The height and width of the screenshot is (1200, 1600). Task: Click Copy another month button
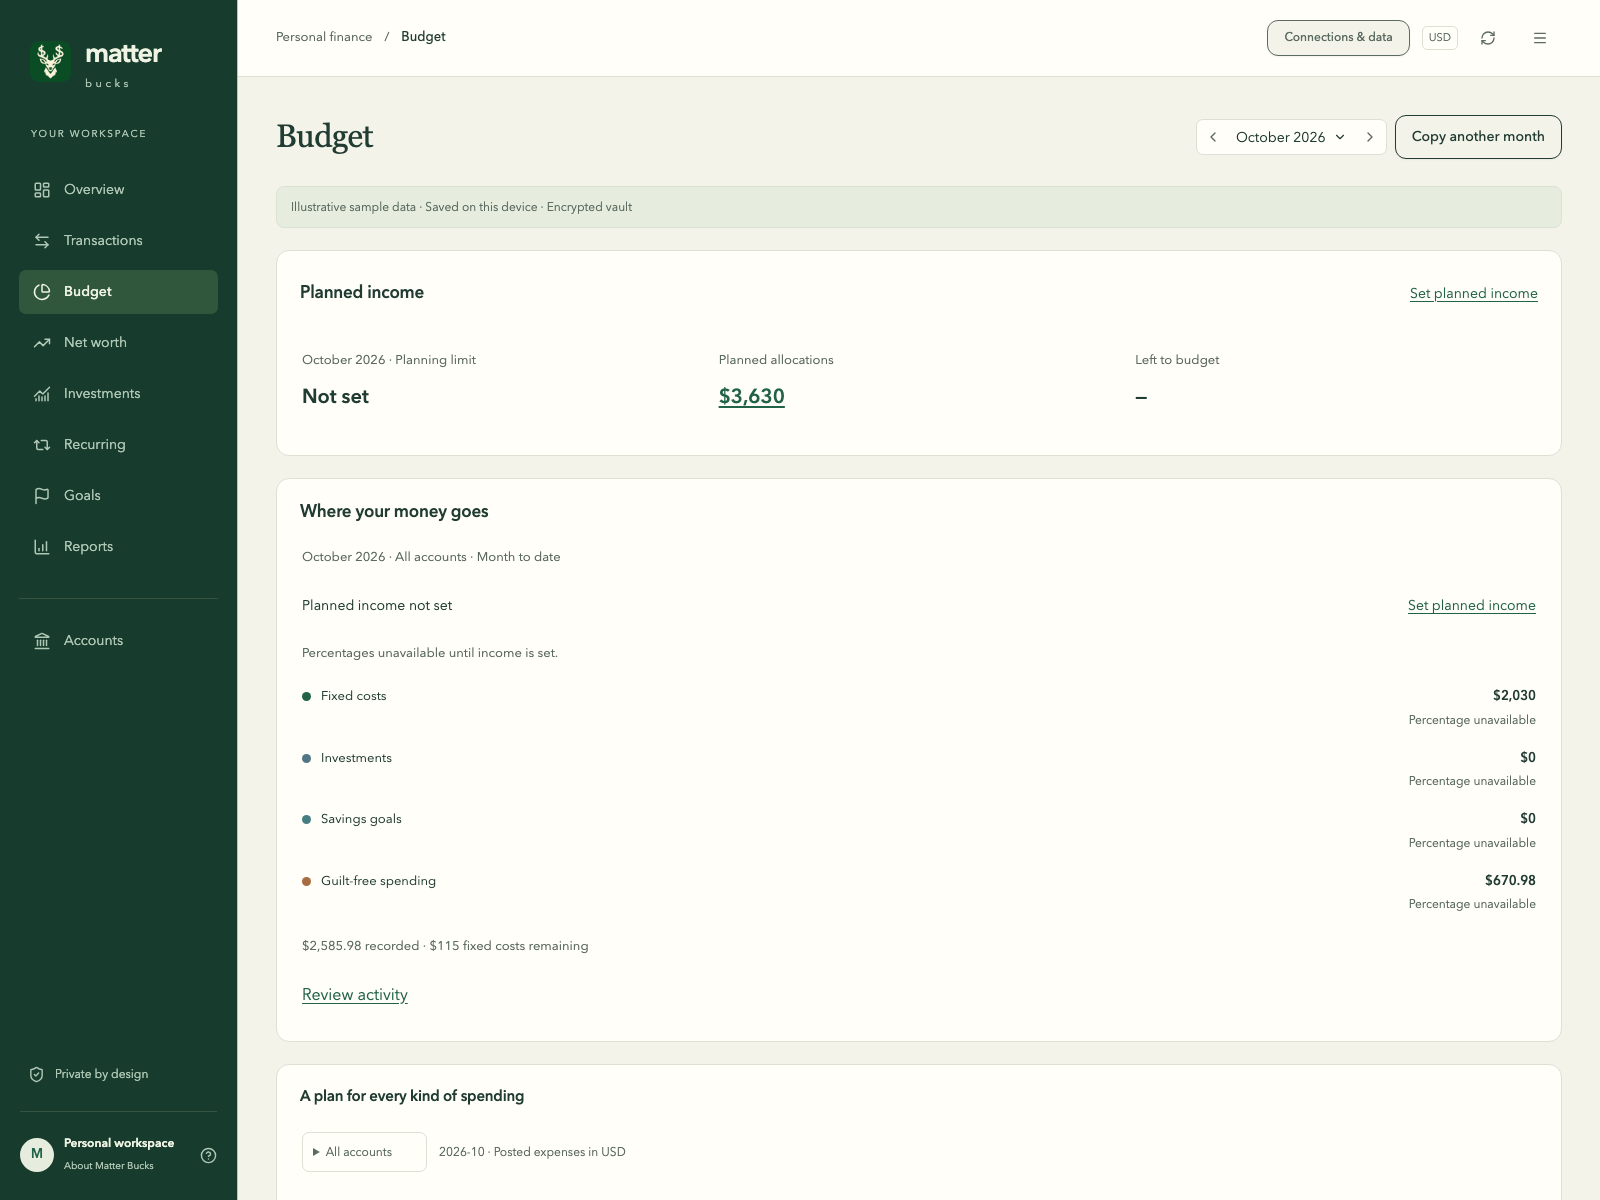[x=1478, y=137]
